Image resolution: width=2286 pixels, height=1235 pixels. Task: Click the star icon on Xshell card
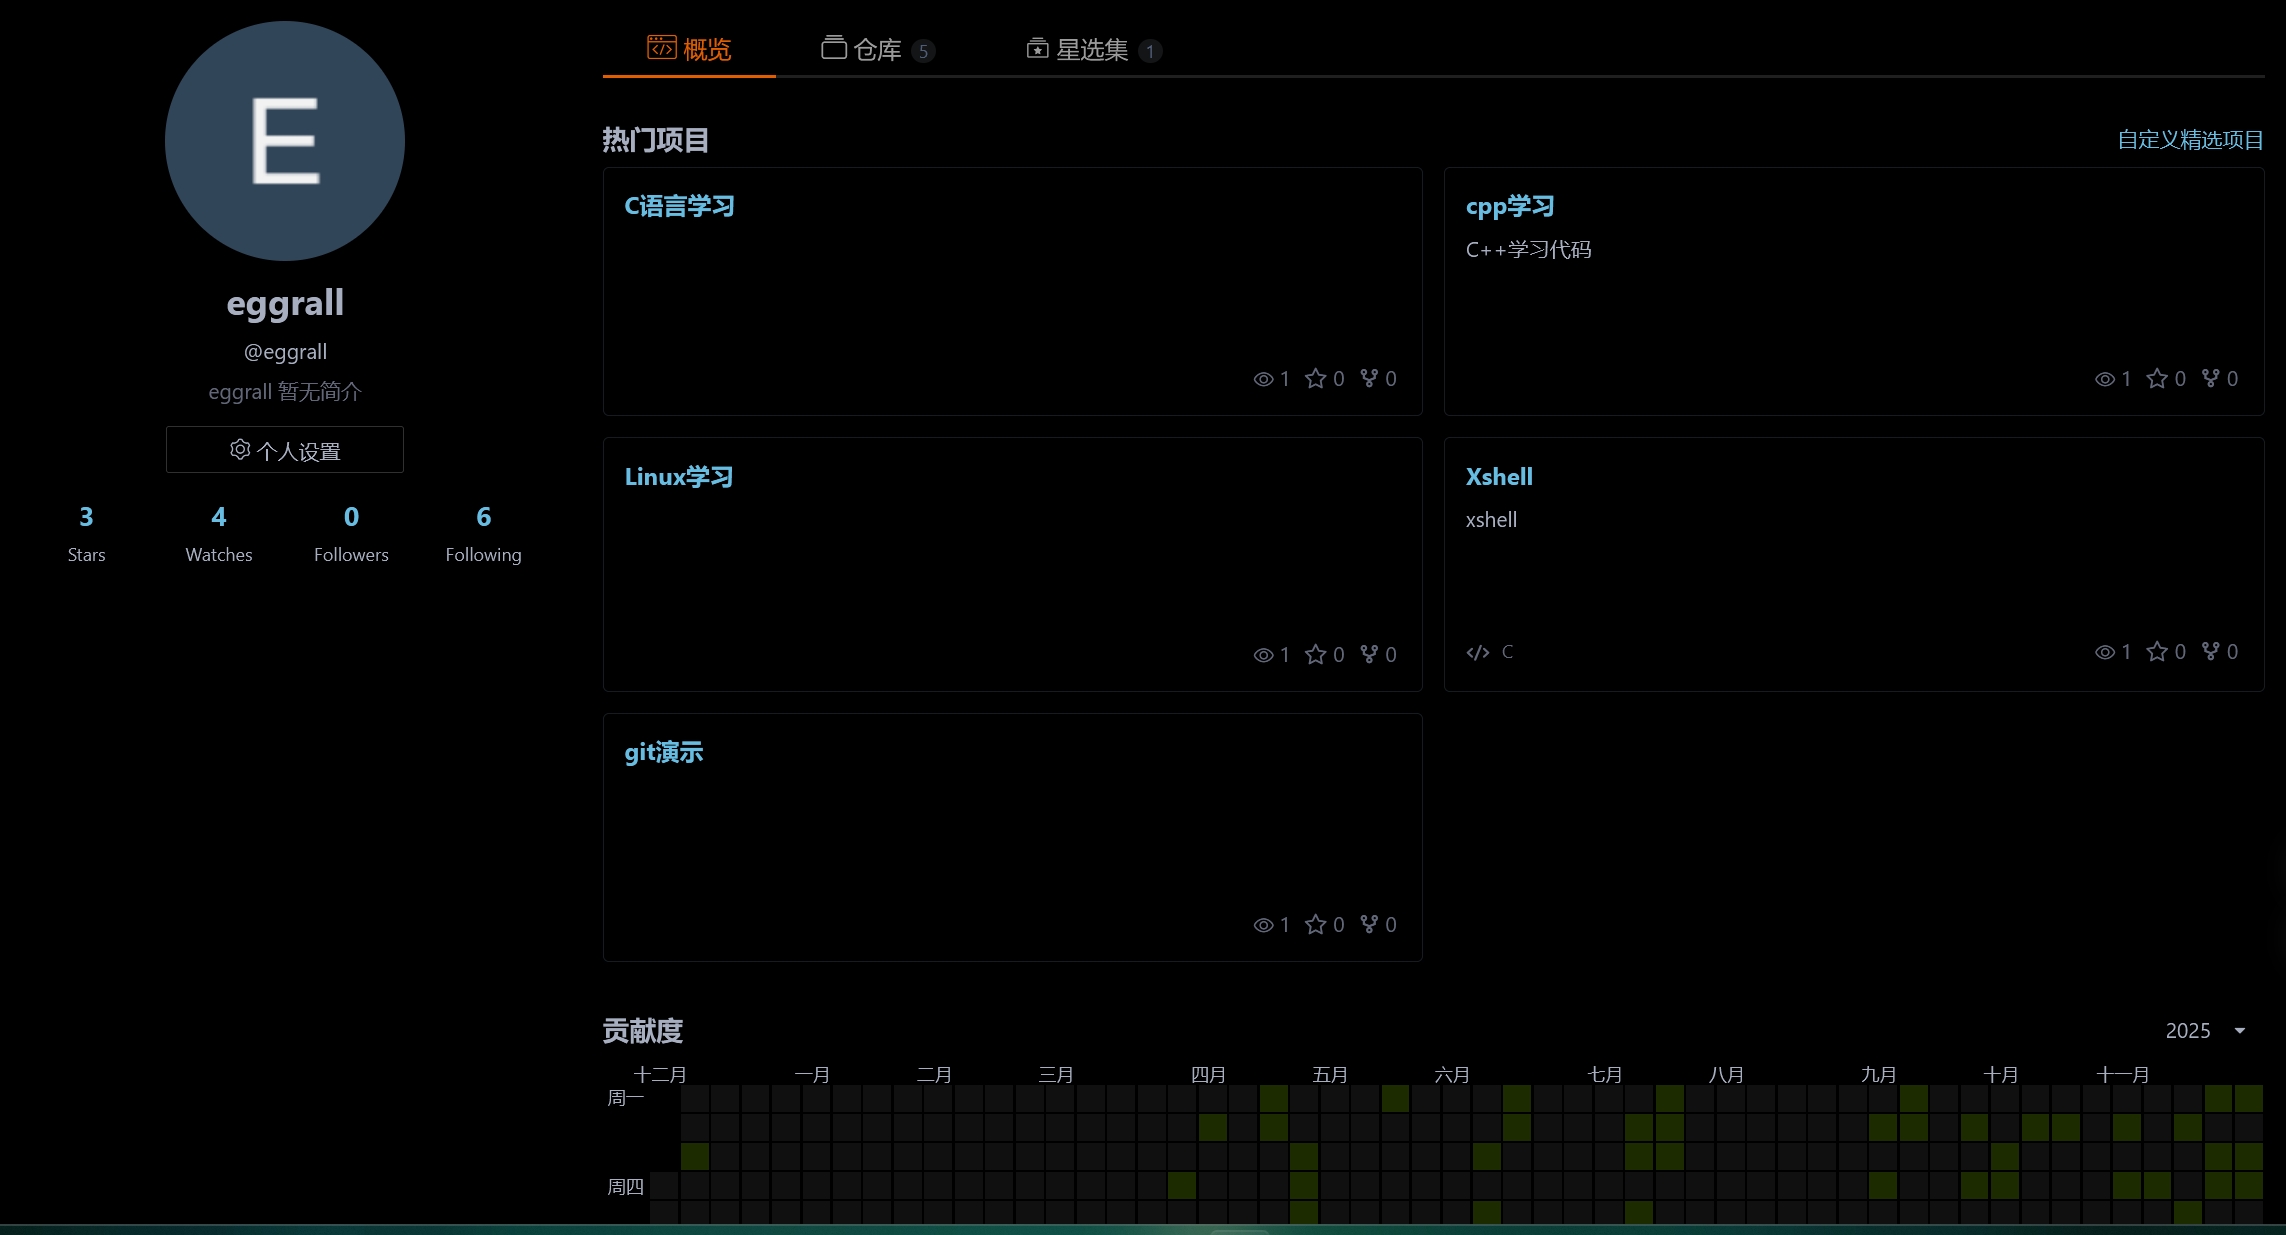(2157, 652)
